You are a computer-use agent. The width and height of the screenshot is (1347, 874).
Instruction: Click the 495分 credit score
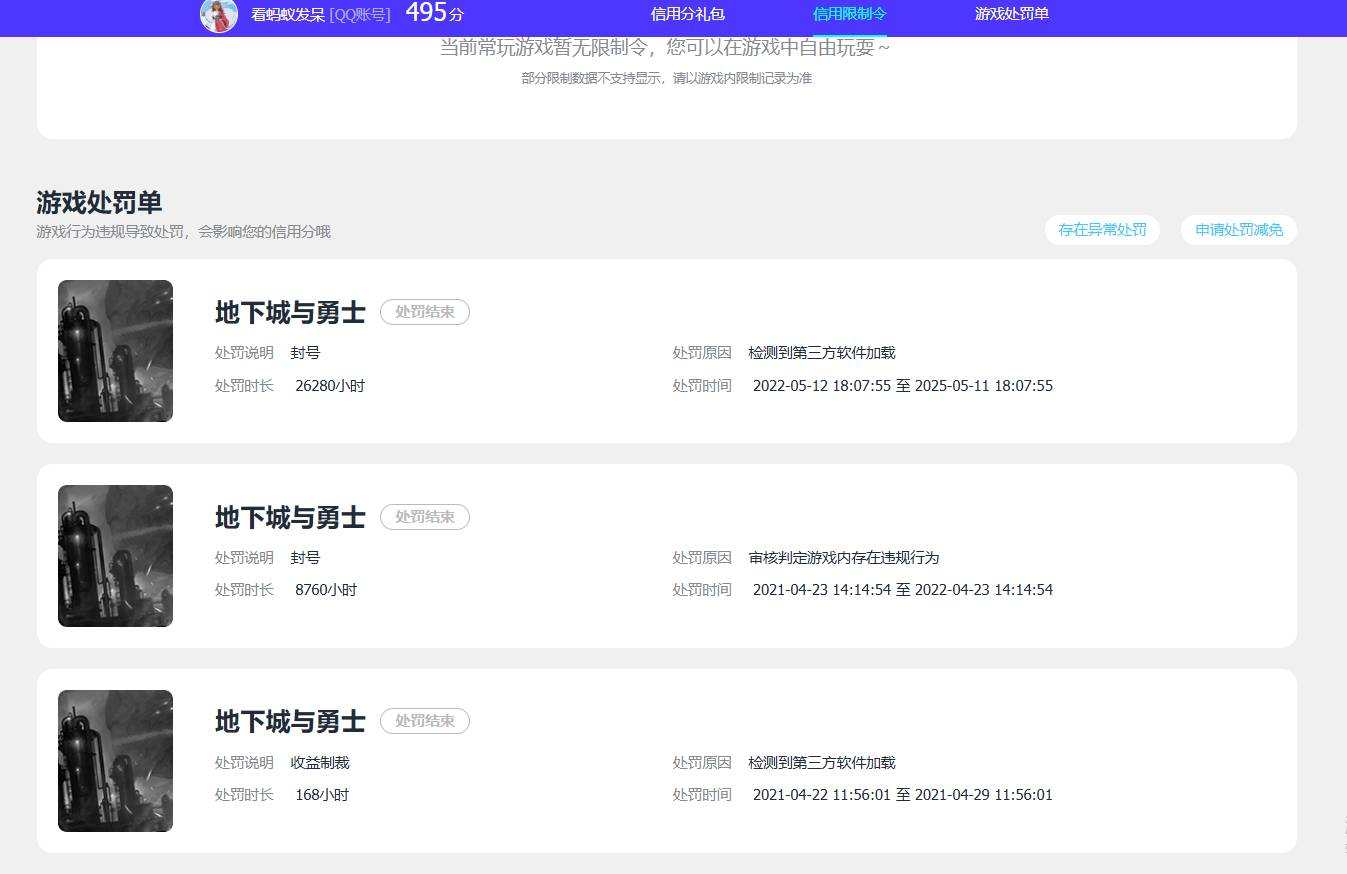(x=434, y=13)
